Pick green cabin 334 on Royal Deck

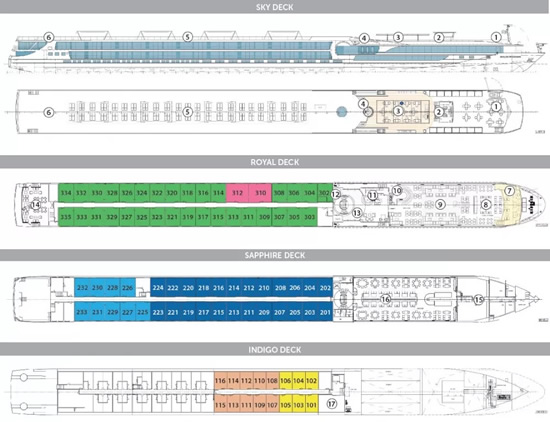(x=66, y=193)
